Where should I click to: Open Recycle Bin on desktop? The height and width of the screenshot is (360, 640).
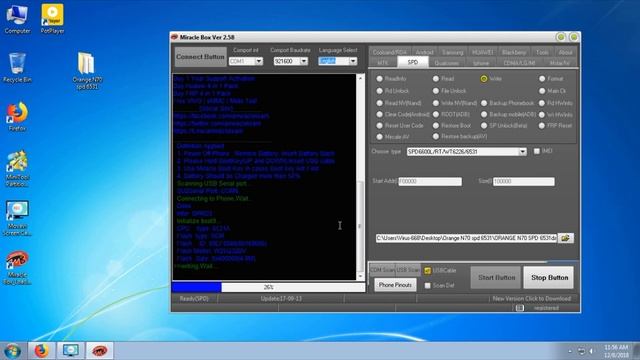17,68
